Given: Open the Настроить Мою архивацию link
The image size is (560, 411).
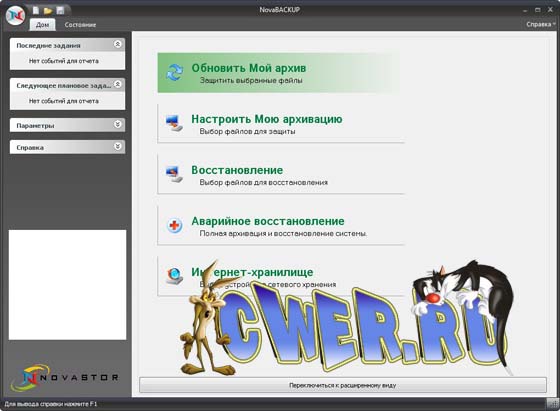Looking at the screenshot, I should click(267, 119).
